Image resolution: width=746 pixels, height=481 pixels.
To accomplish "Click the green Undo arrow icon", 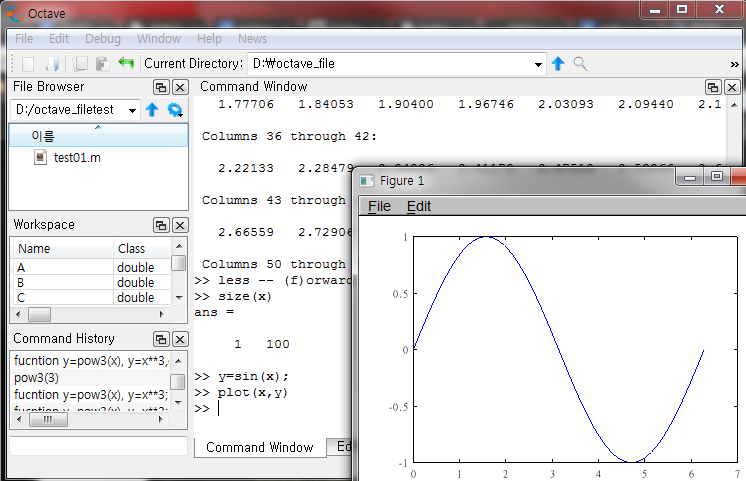I will (126, 63).
